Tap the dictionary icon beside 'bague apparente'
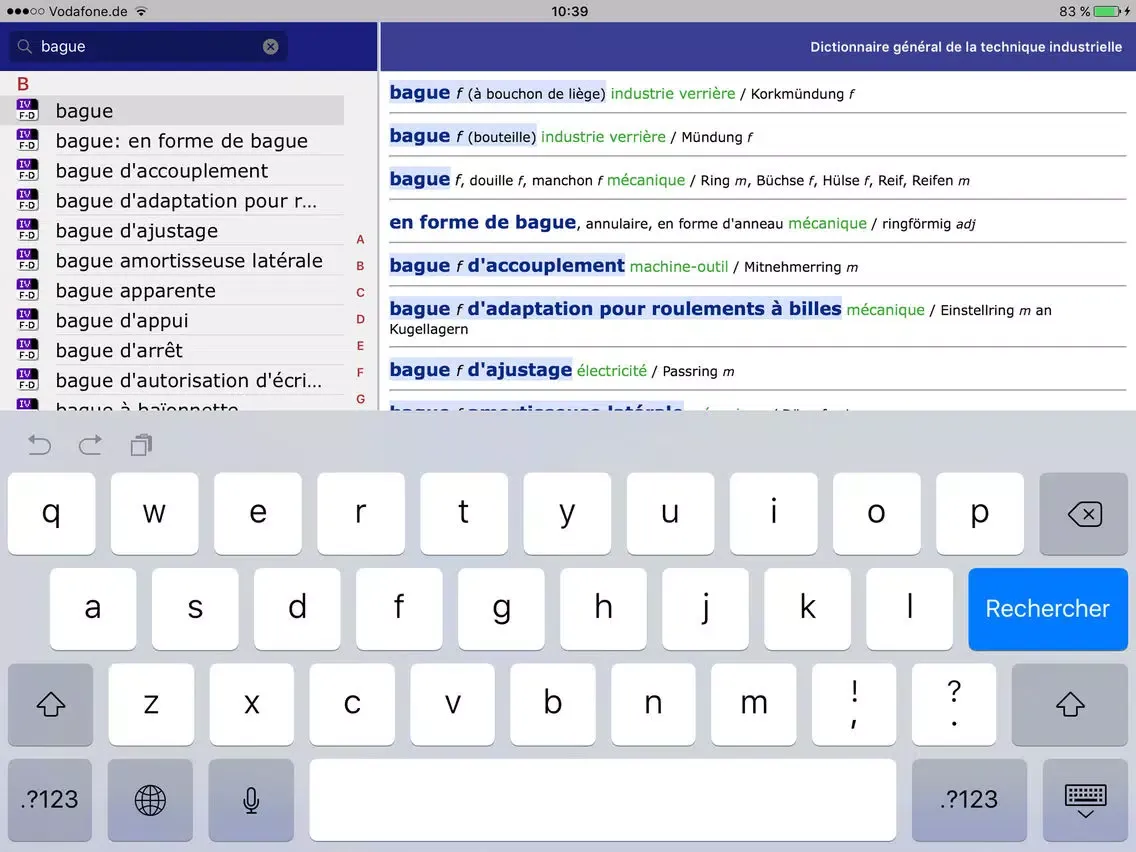This screenshot has height=852, width=1136. pos(28,290)
